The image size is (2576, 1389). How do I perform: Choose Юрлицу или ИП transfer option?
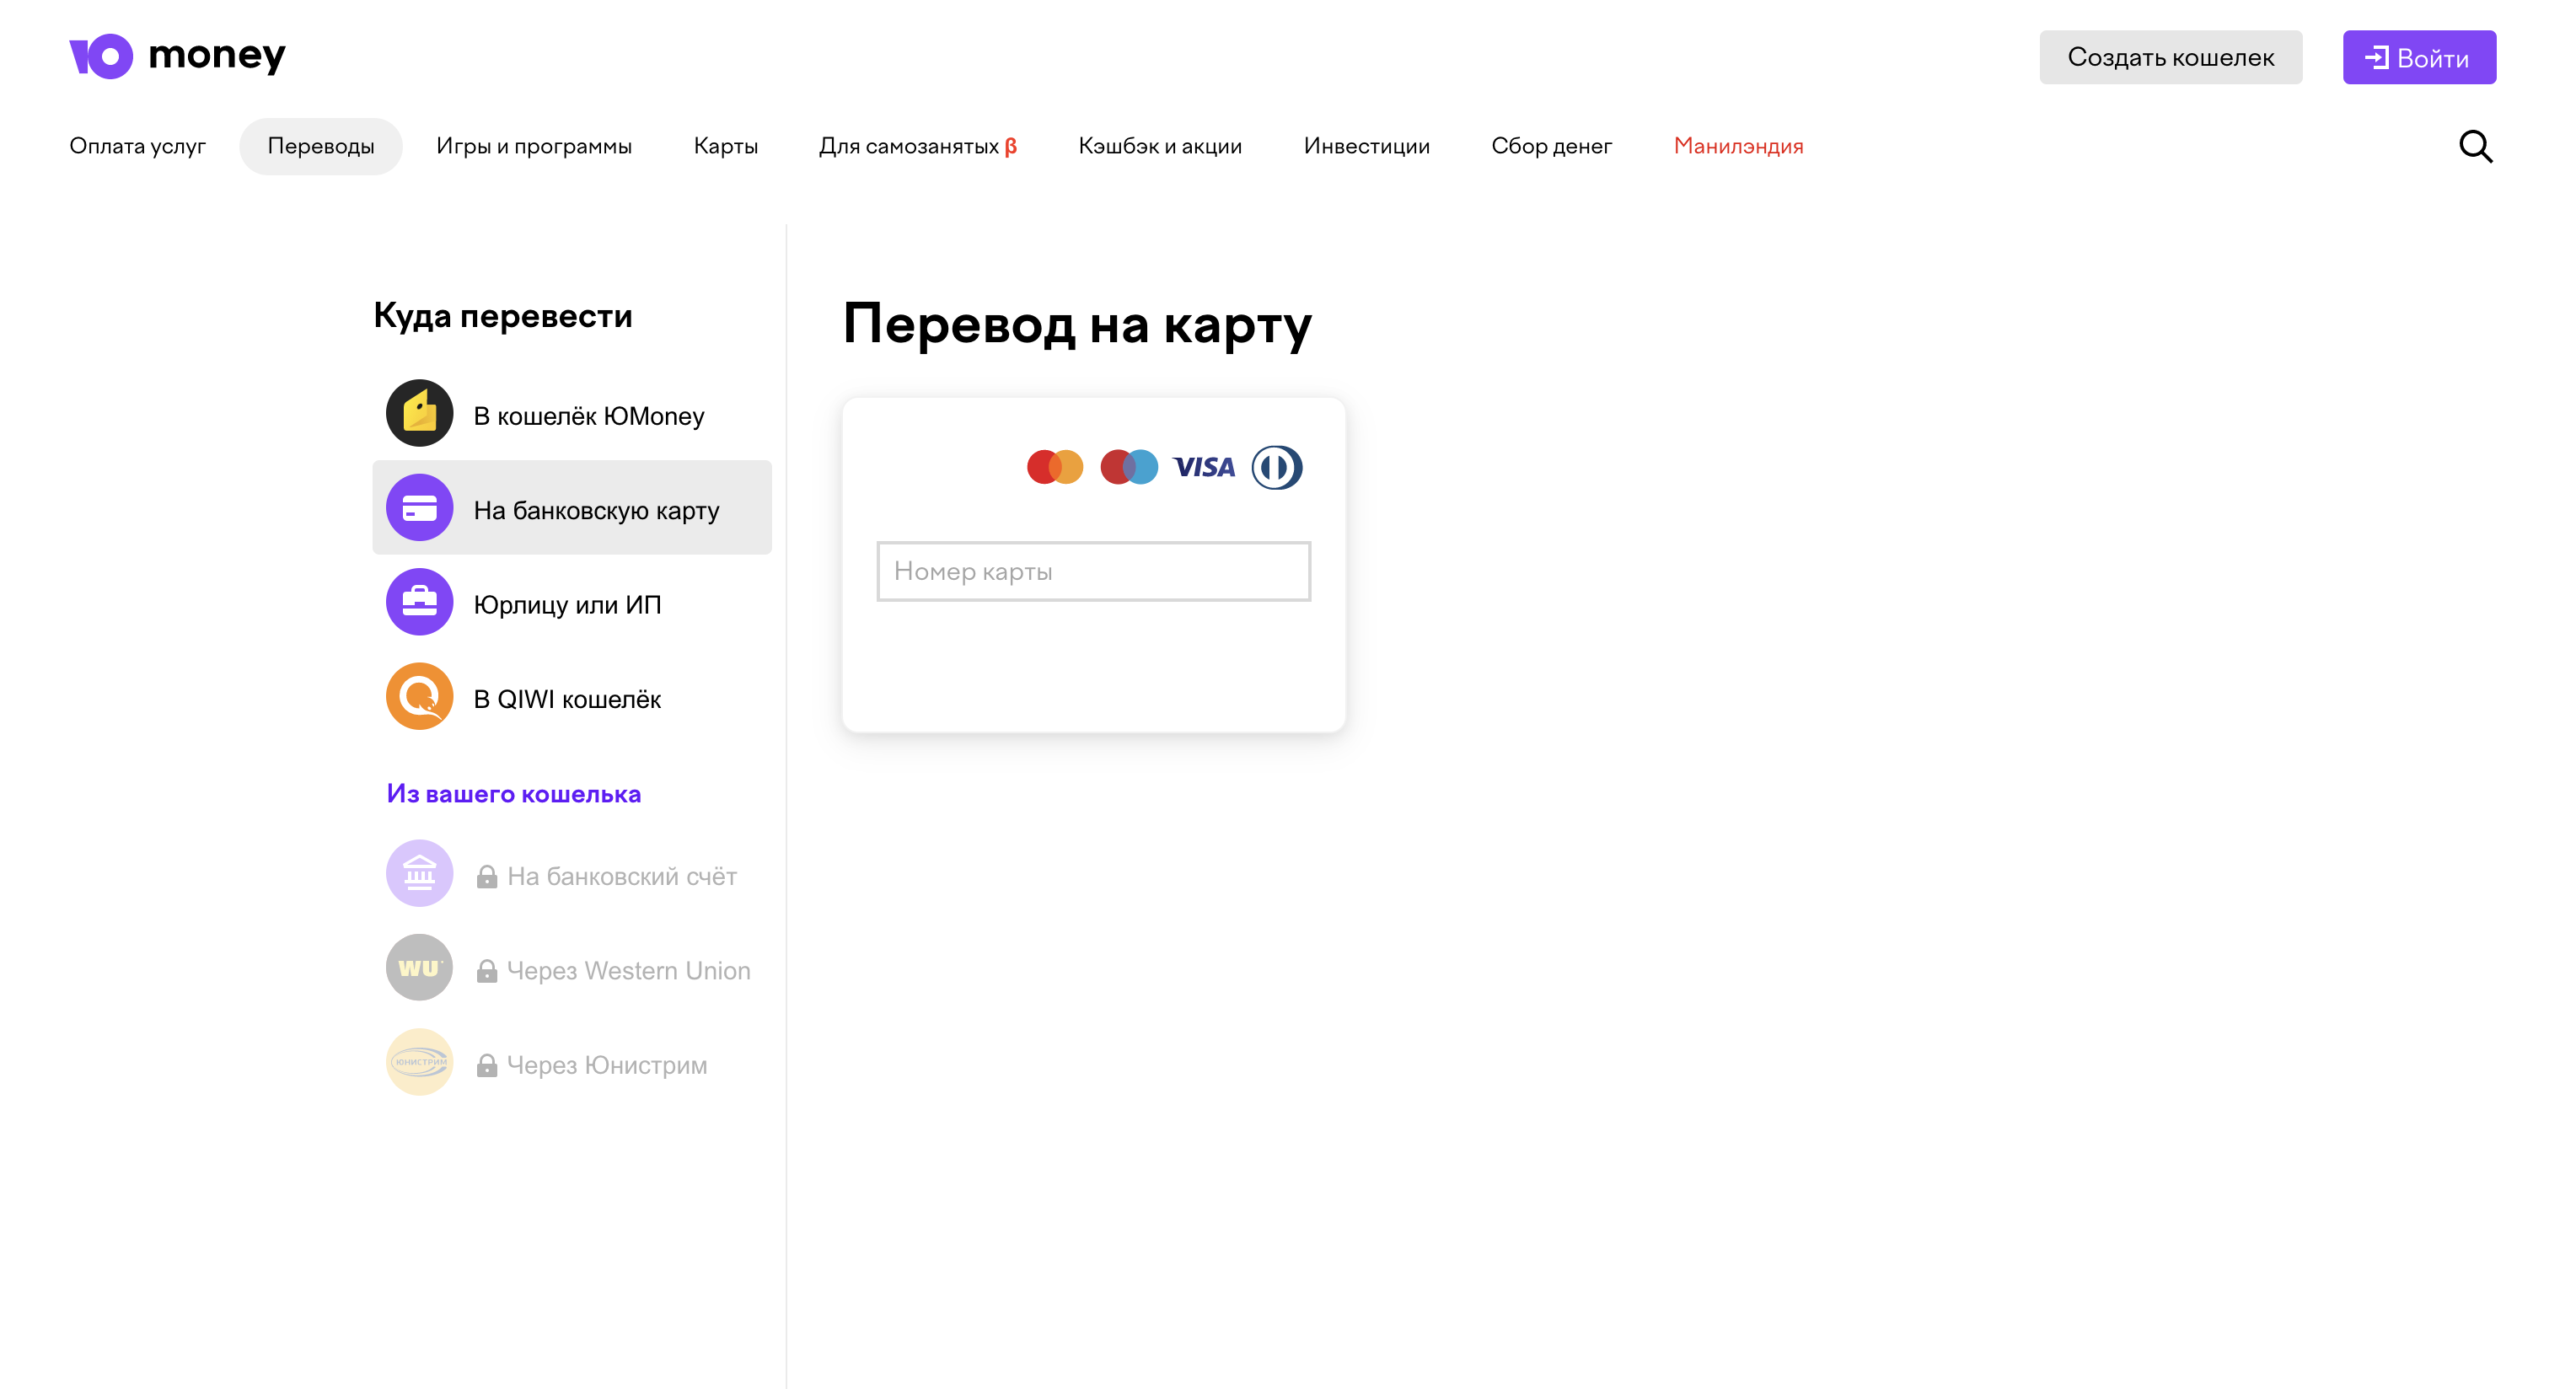(572, 603)
